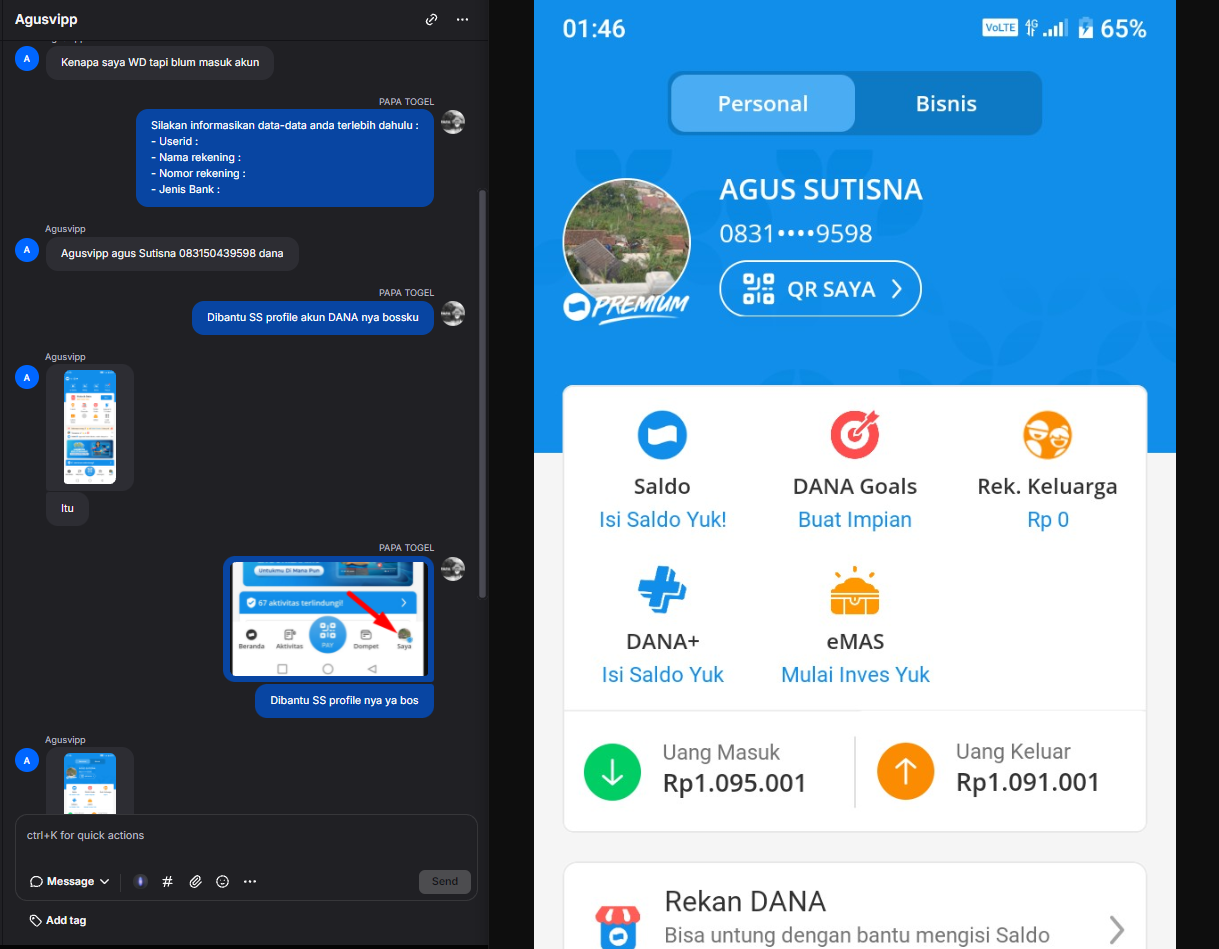This screenshot has width=1219, height=949.
Task: Expand Rekan DANA with the chevron
Action: [x=1116, y=929]
